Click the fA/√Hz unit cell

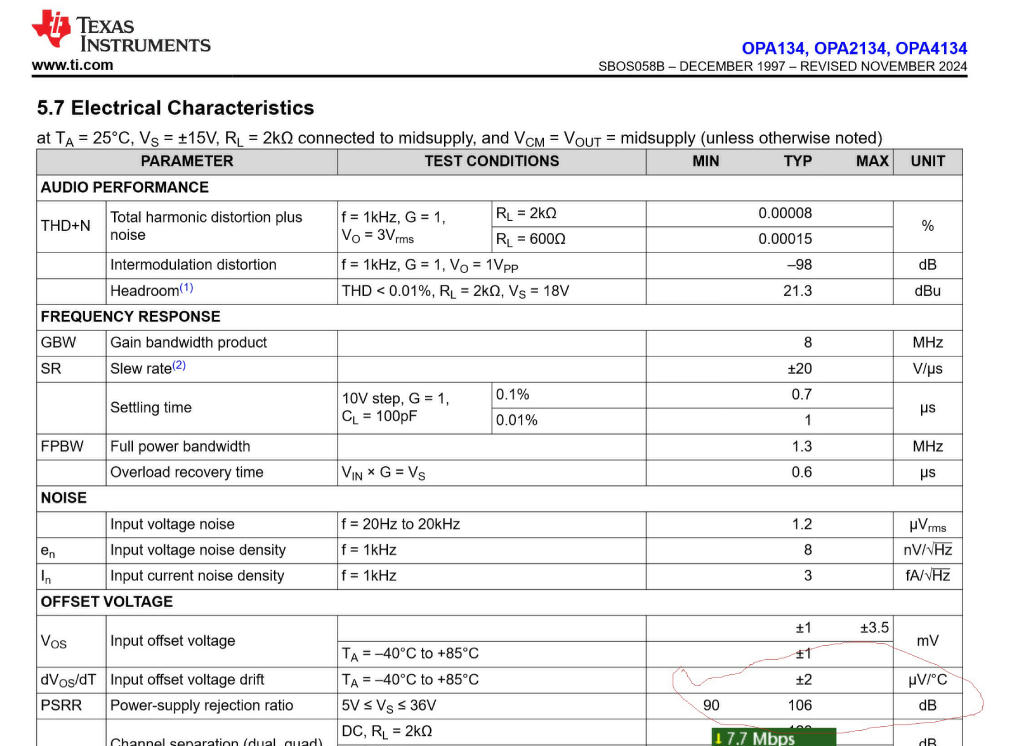tap(928, 576)
